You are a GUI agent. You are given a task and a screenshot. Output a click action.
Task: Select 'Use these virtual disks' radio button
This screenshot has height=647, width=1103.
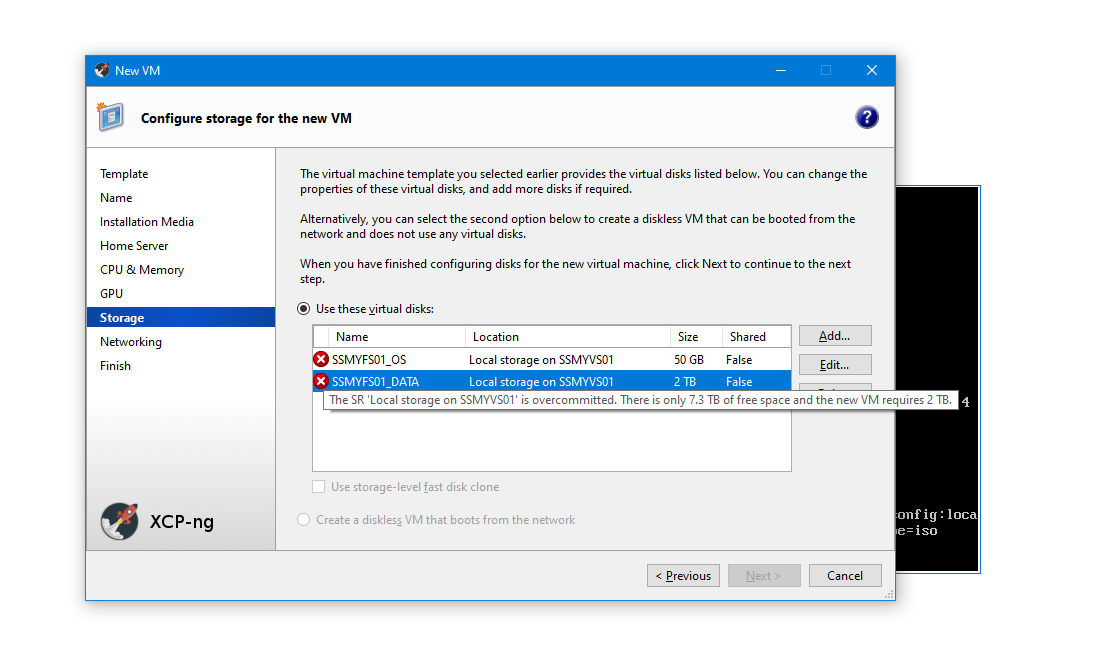click(x=303, y=309)
